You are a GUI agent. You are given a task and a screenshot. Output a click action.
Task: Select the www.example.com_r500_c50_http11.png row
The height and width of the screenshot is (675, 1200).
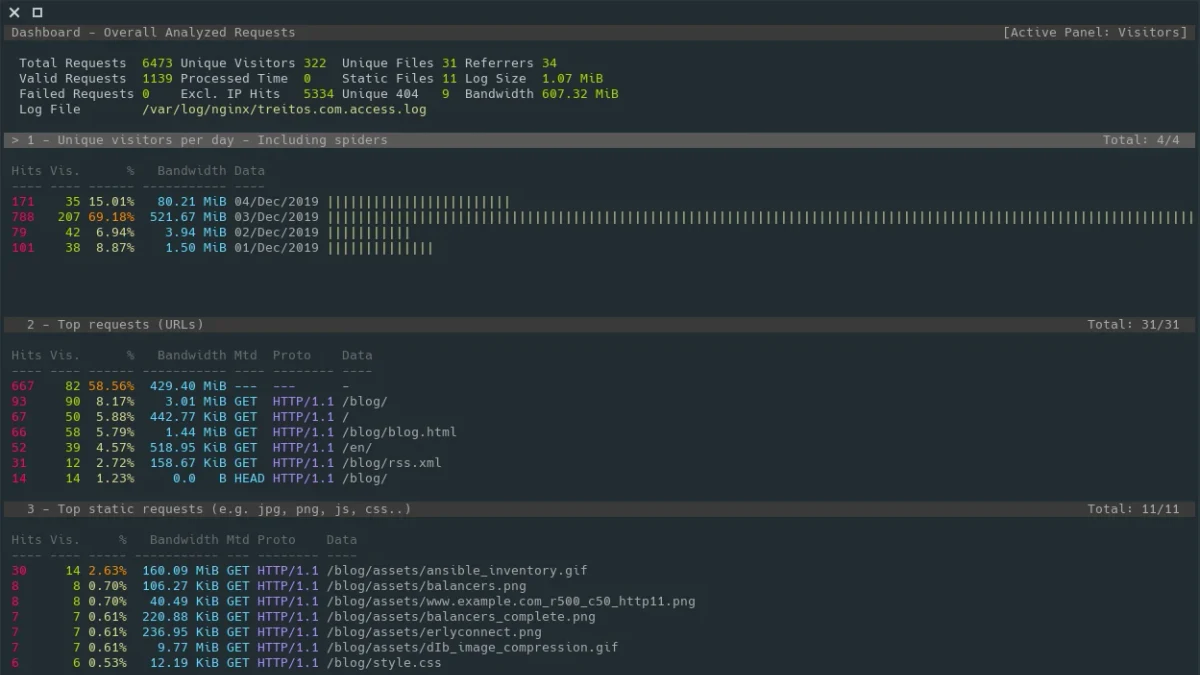point(511,602)
